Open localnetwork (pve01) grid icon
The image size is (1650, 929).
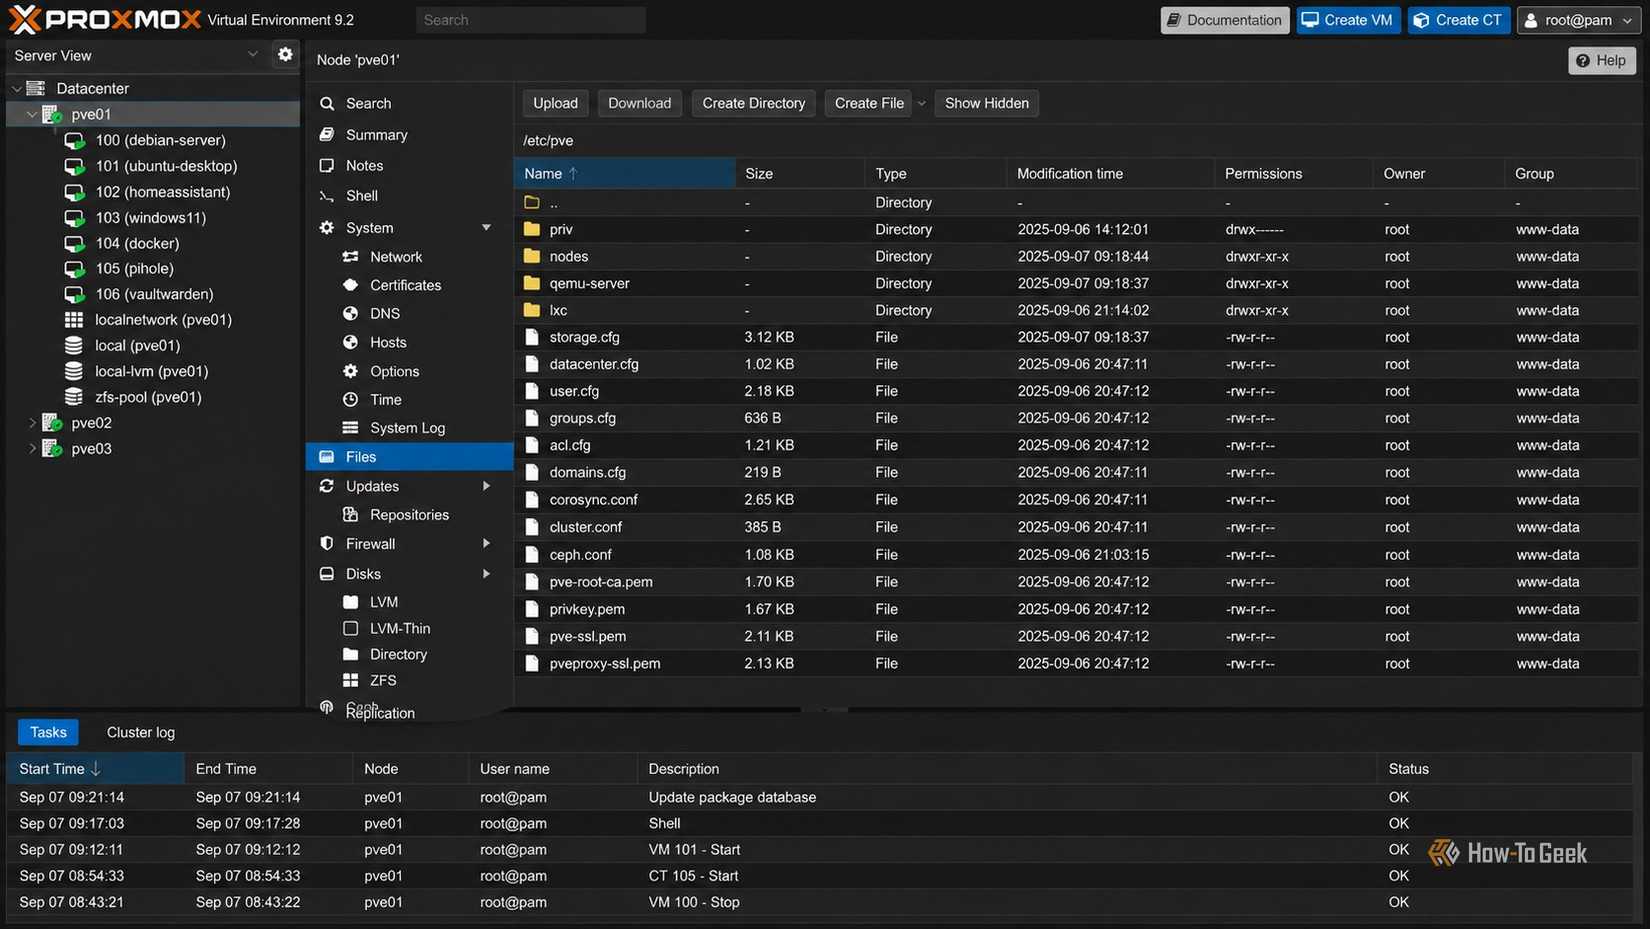tap(74, 320)
